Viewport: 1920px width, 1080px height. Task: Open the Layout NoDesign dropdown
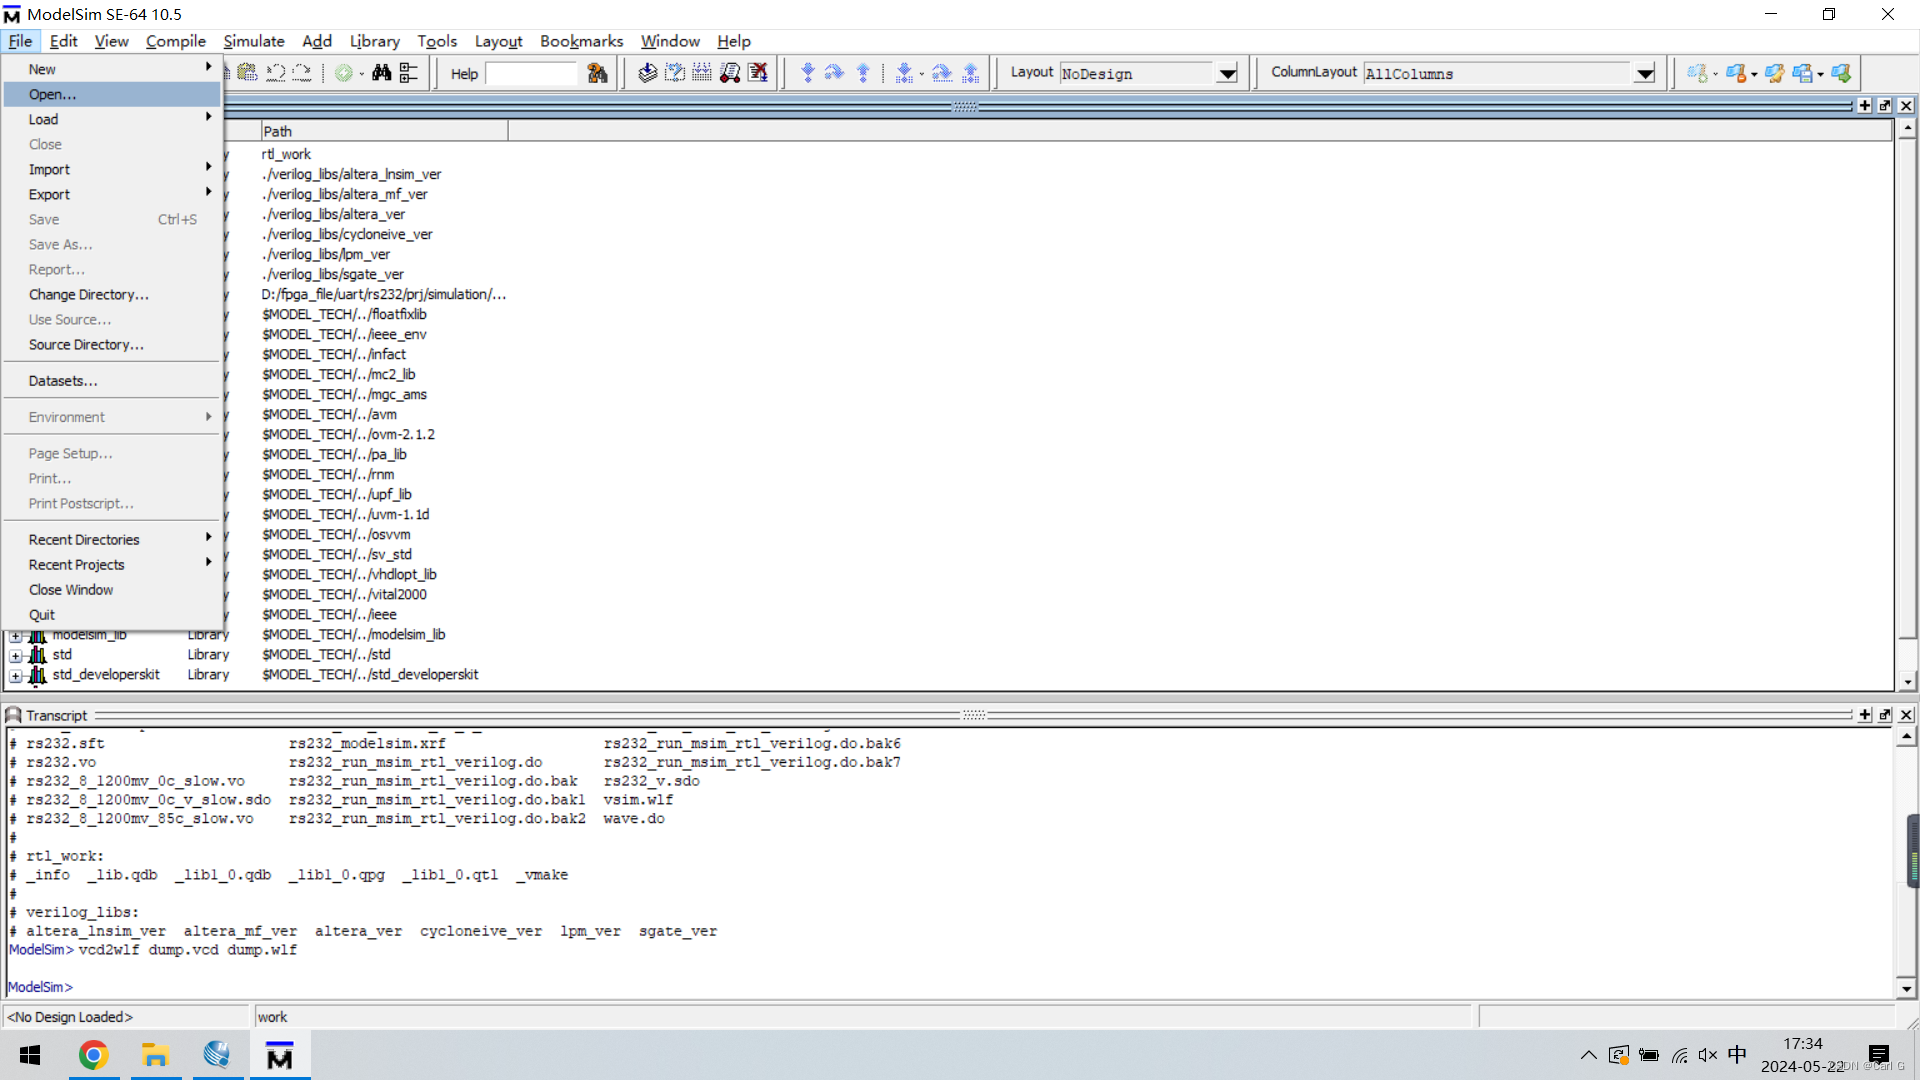(1227, 73)
